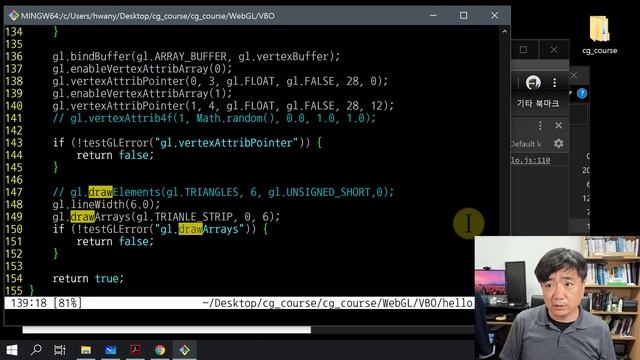The width and height of the screenshot is (640, 360).
Task: Open Chrome's three-dot menu beside the avatar
Action: point(554,83)
